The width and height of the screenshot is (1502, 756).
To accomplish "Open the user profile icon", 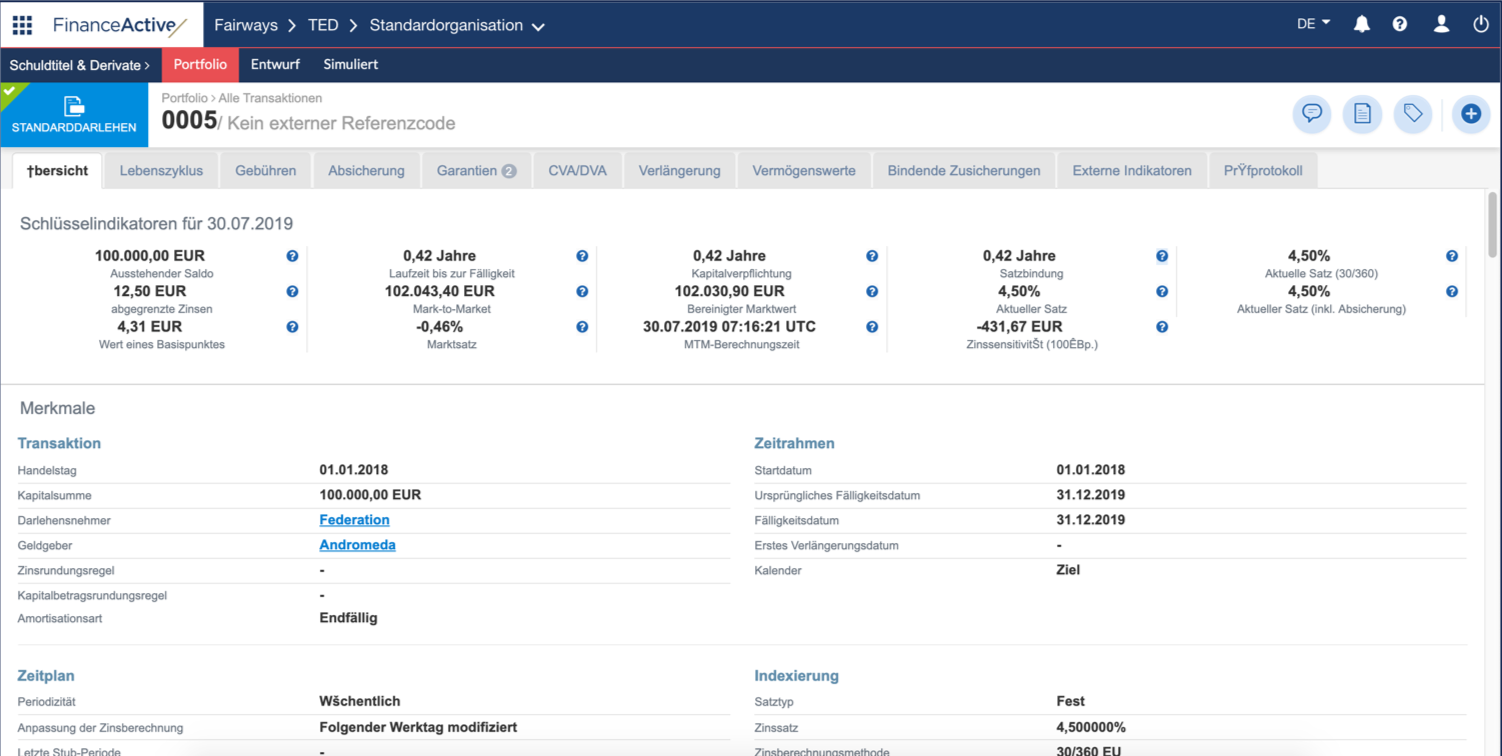I will [x=1440, y=24].
